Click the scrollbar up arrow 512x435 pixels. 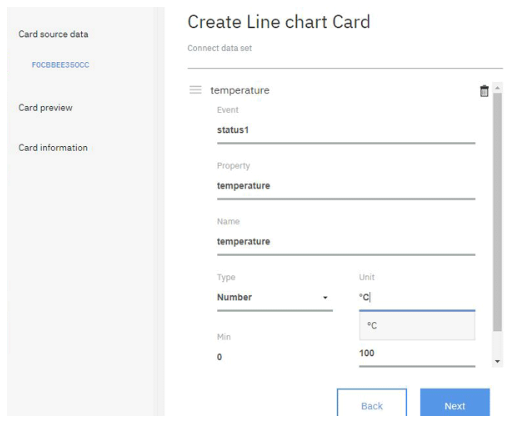pos(497,88)
